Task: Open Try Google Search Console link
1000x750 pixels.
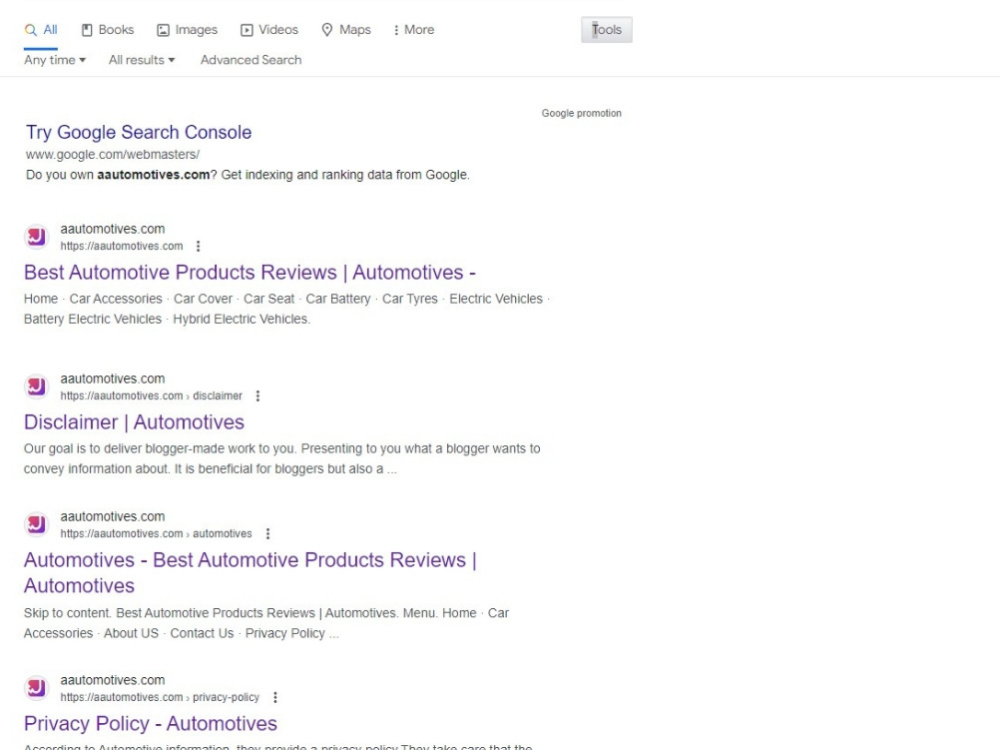Action: coord(138,132)
